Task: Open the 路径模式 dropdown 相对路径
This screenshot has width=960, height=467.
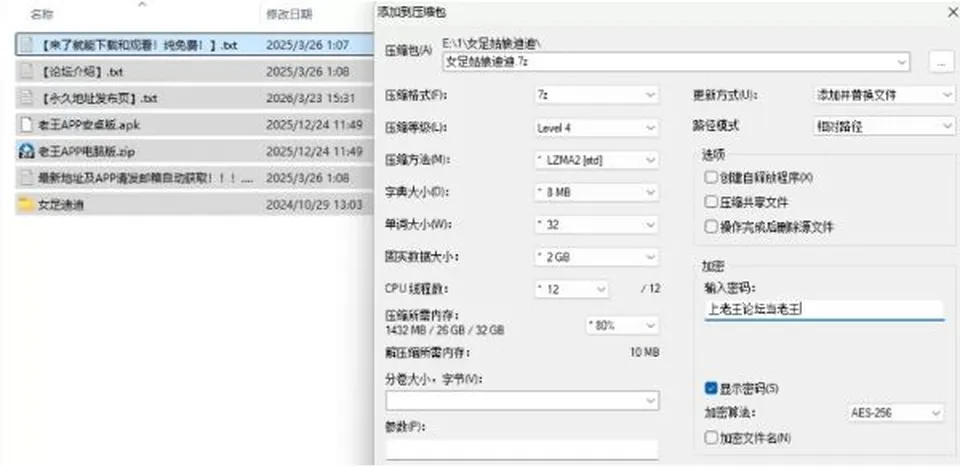Action: coord(884,126)
